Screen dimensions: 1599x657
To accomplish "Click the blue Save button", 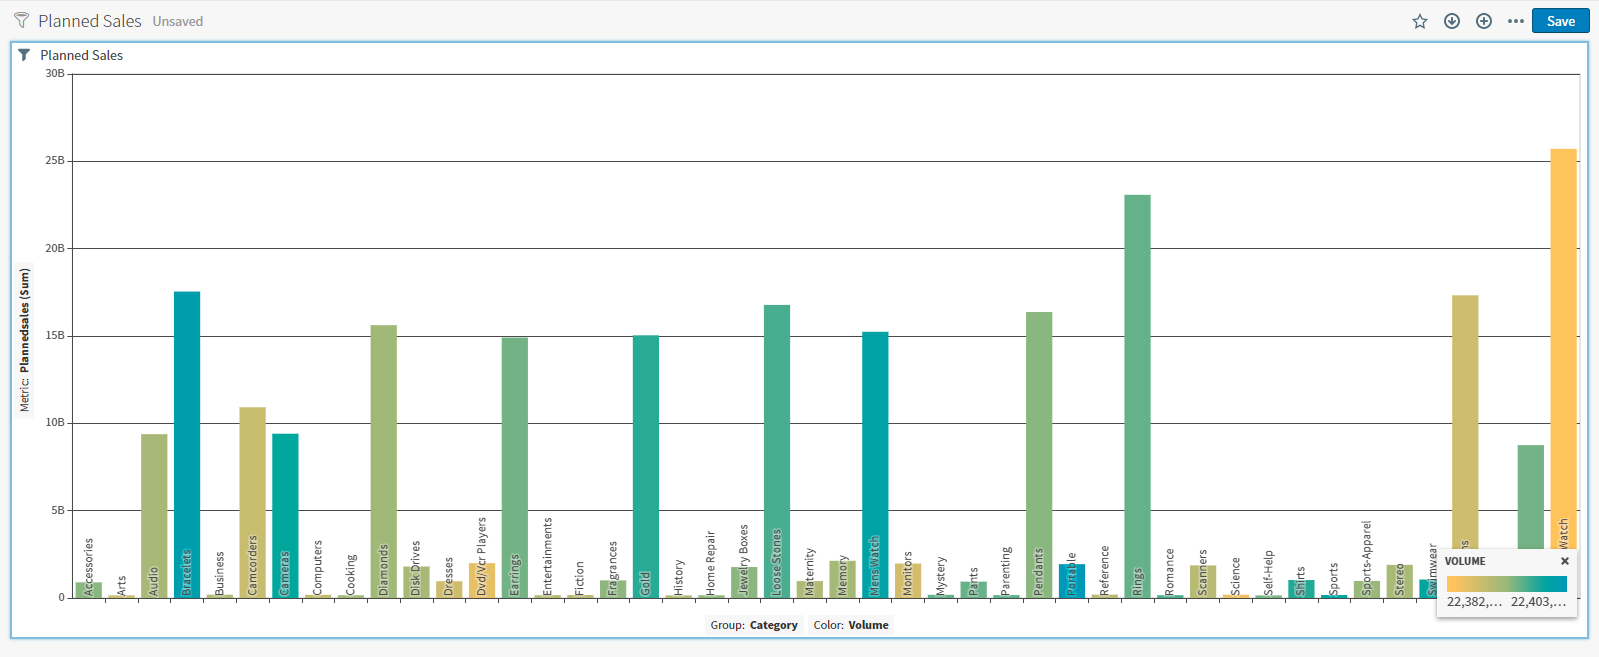I will [x=1560, y=21].
